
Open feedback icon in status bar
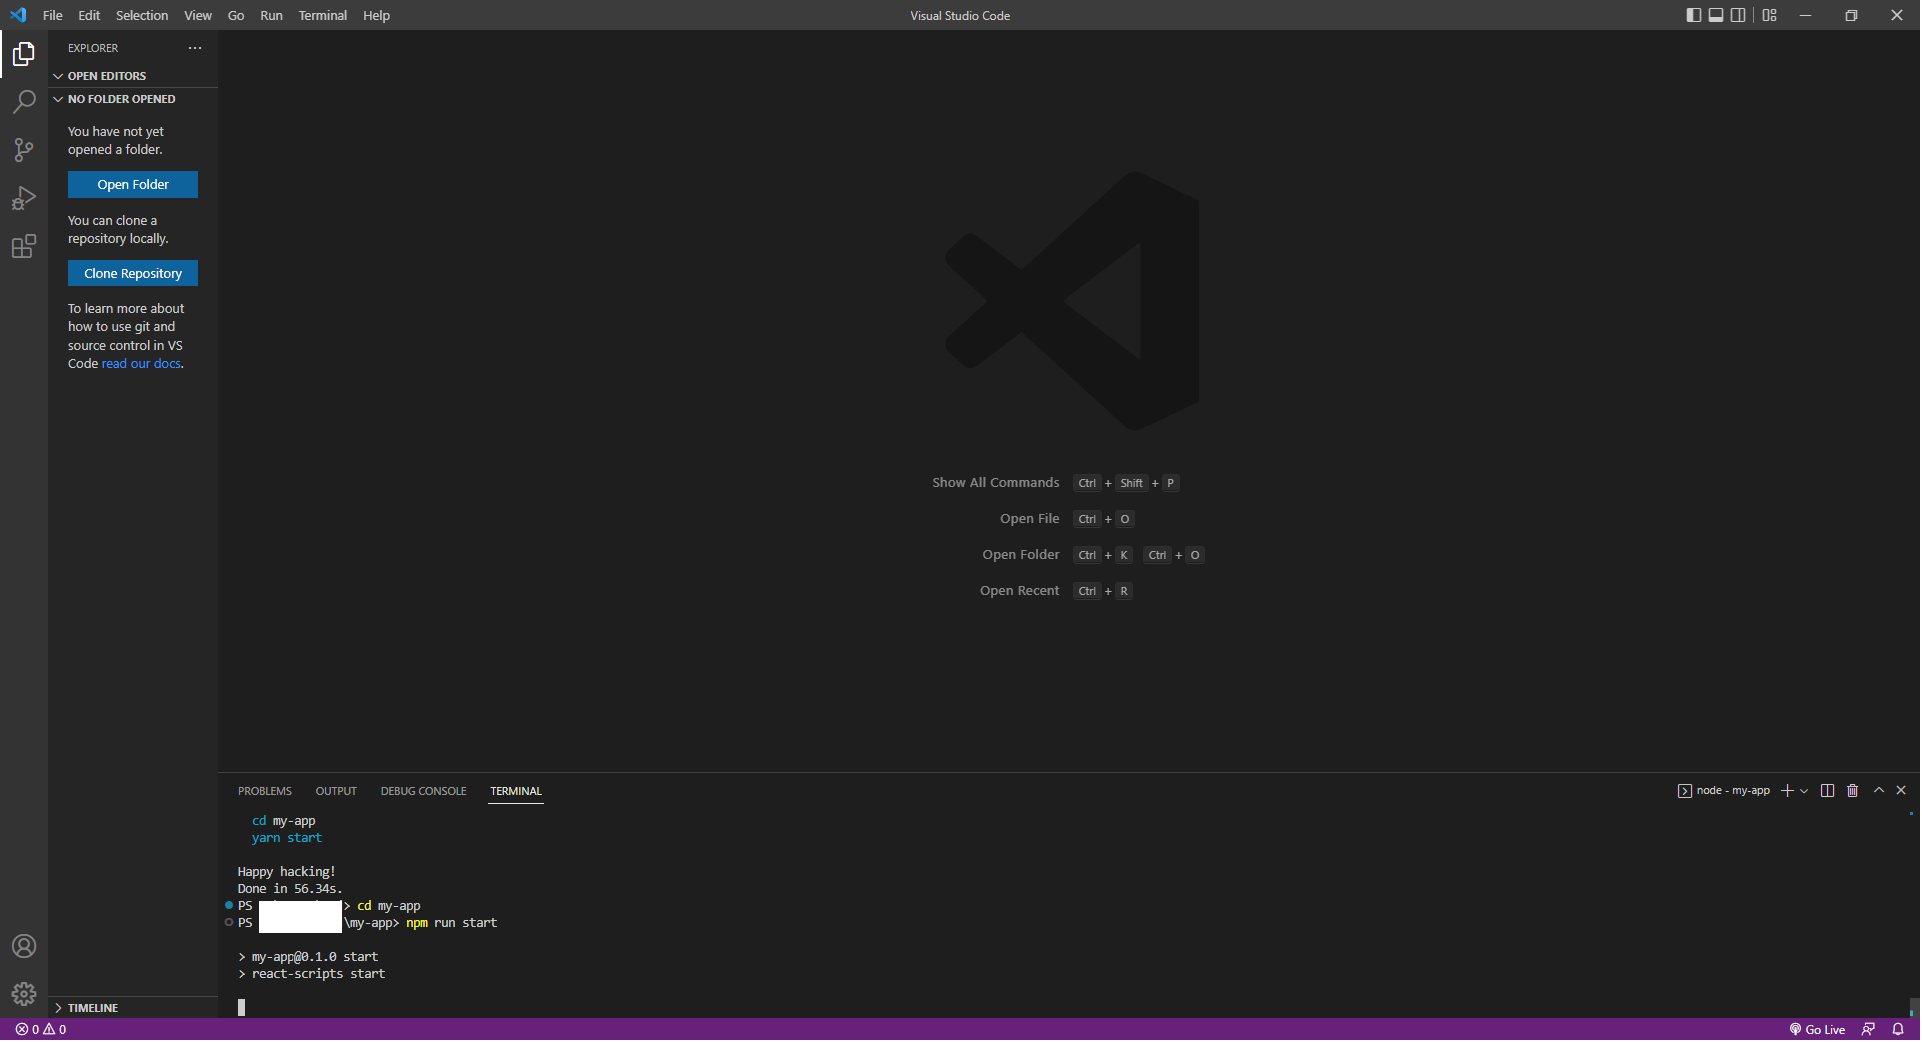coord(1869,1030)
